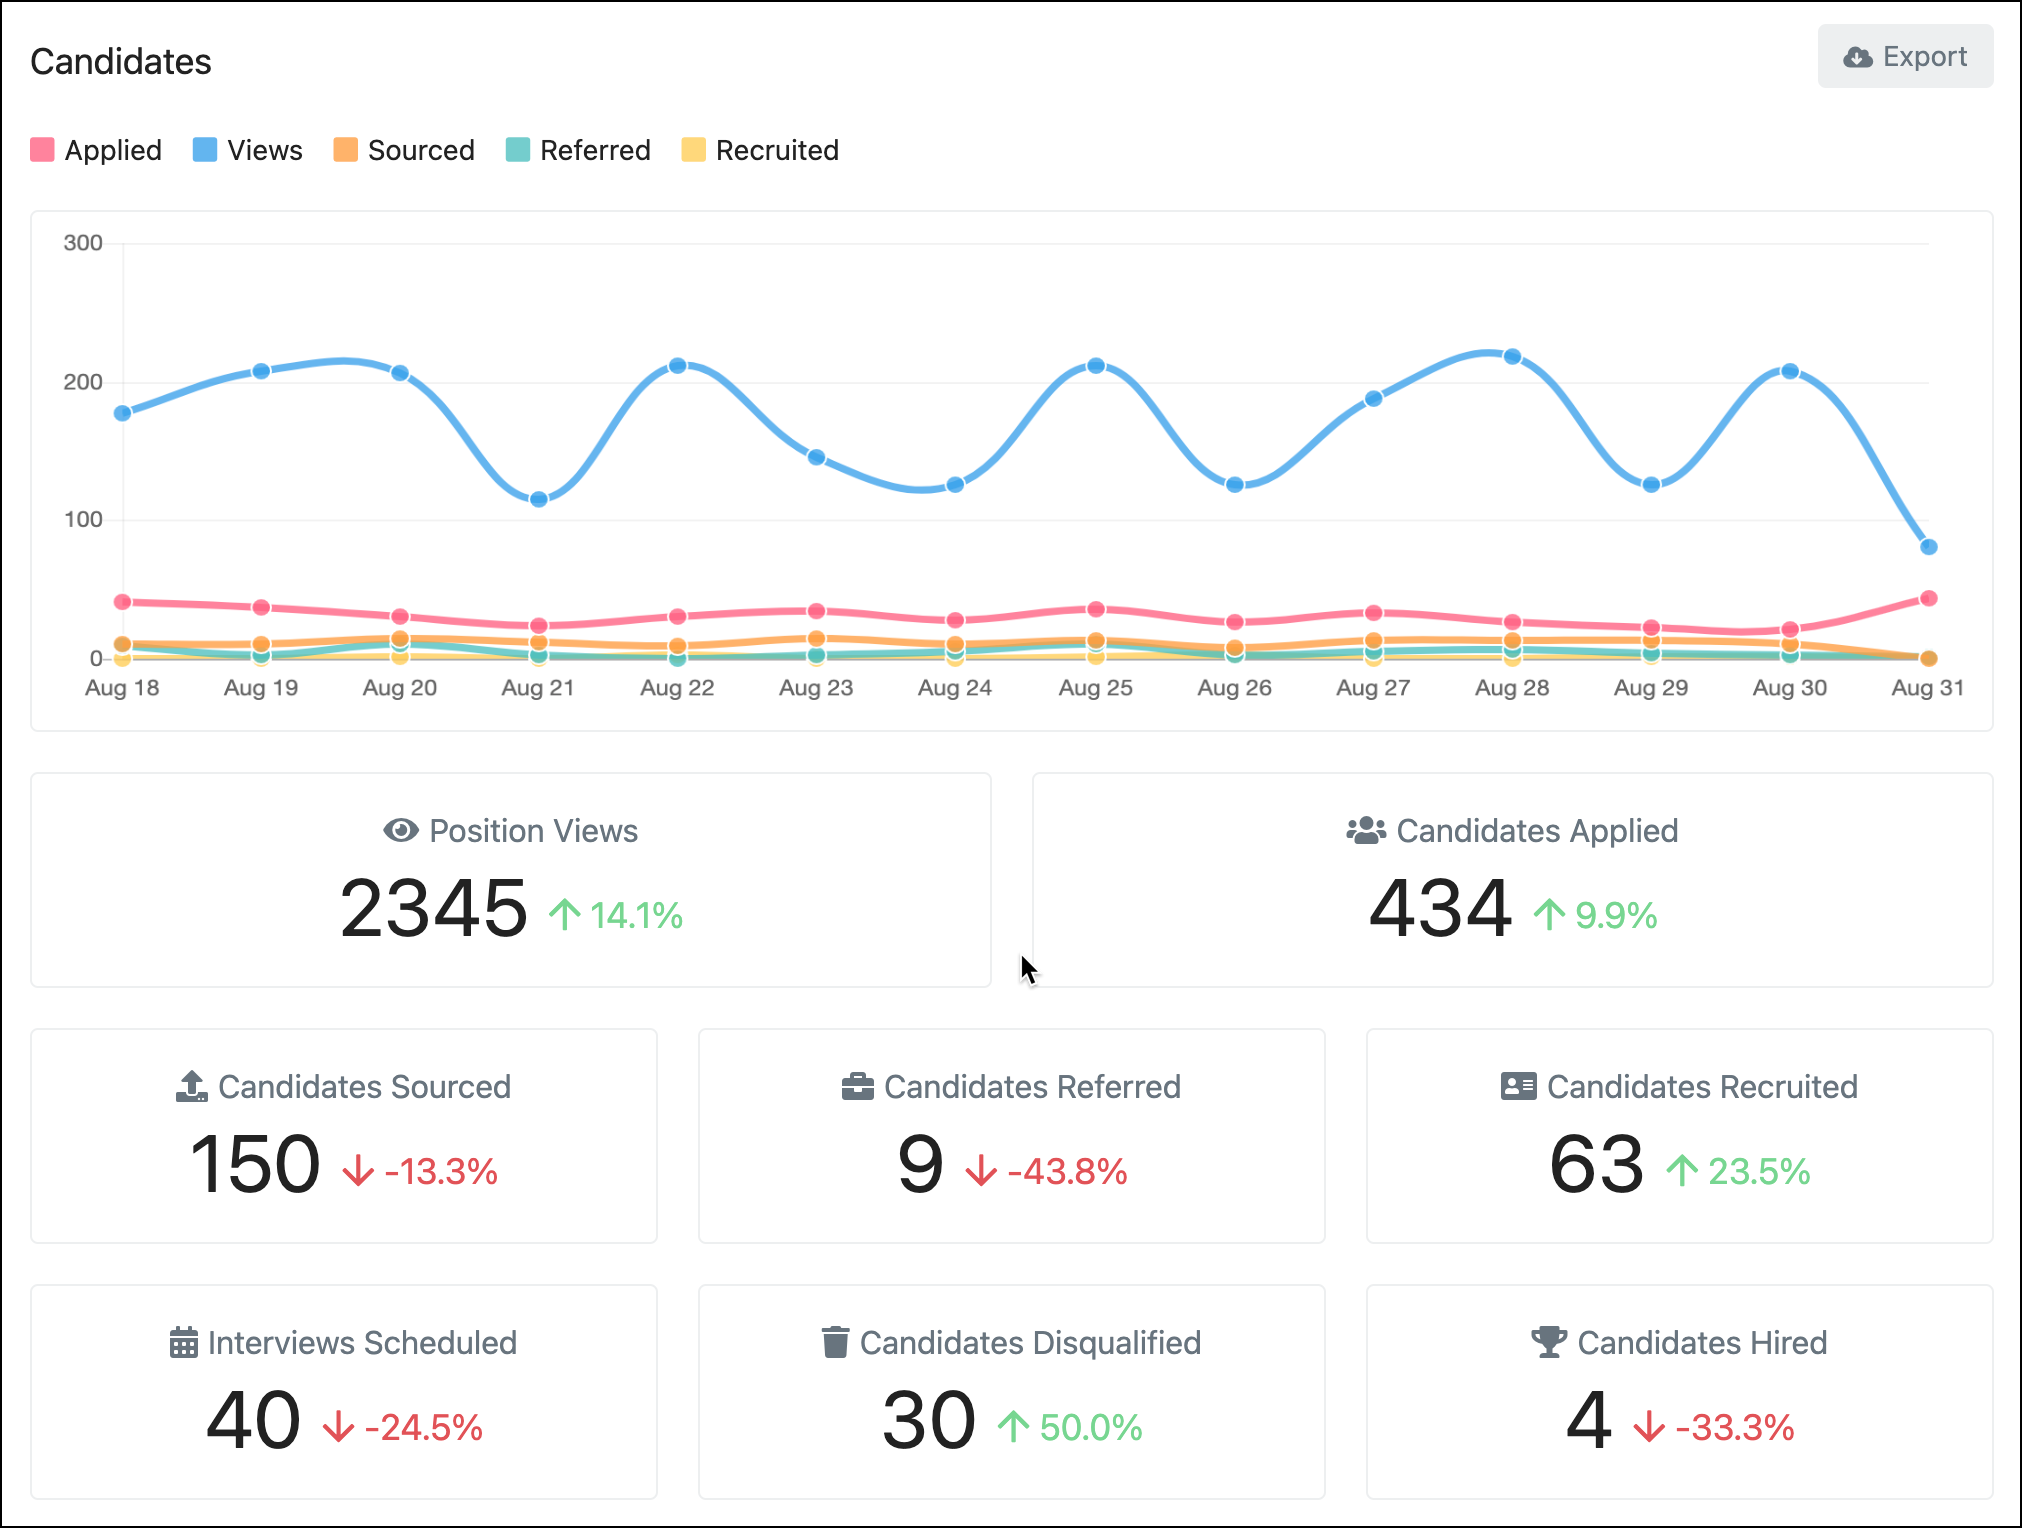The image size is (2022, 1528).
Task: Click the briefcase icon beside Candidates Referred
Action: [857, 1086]
